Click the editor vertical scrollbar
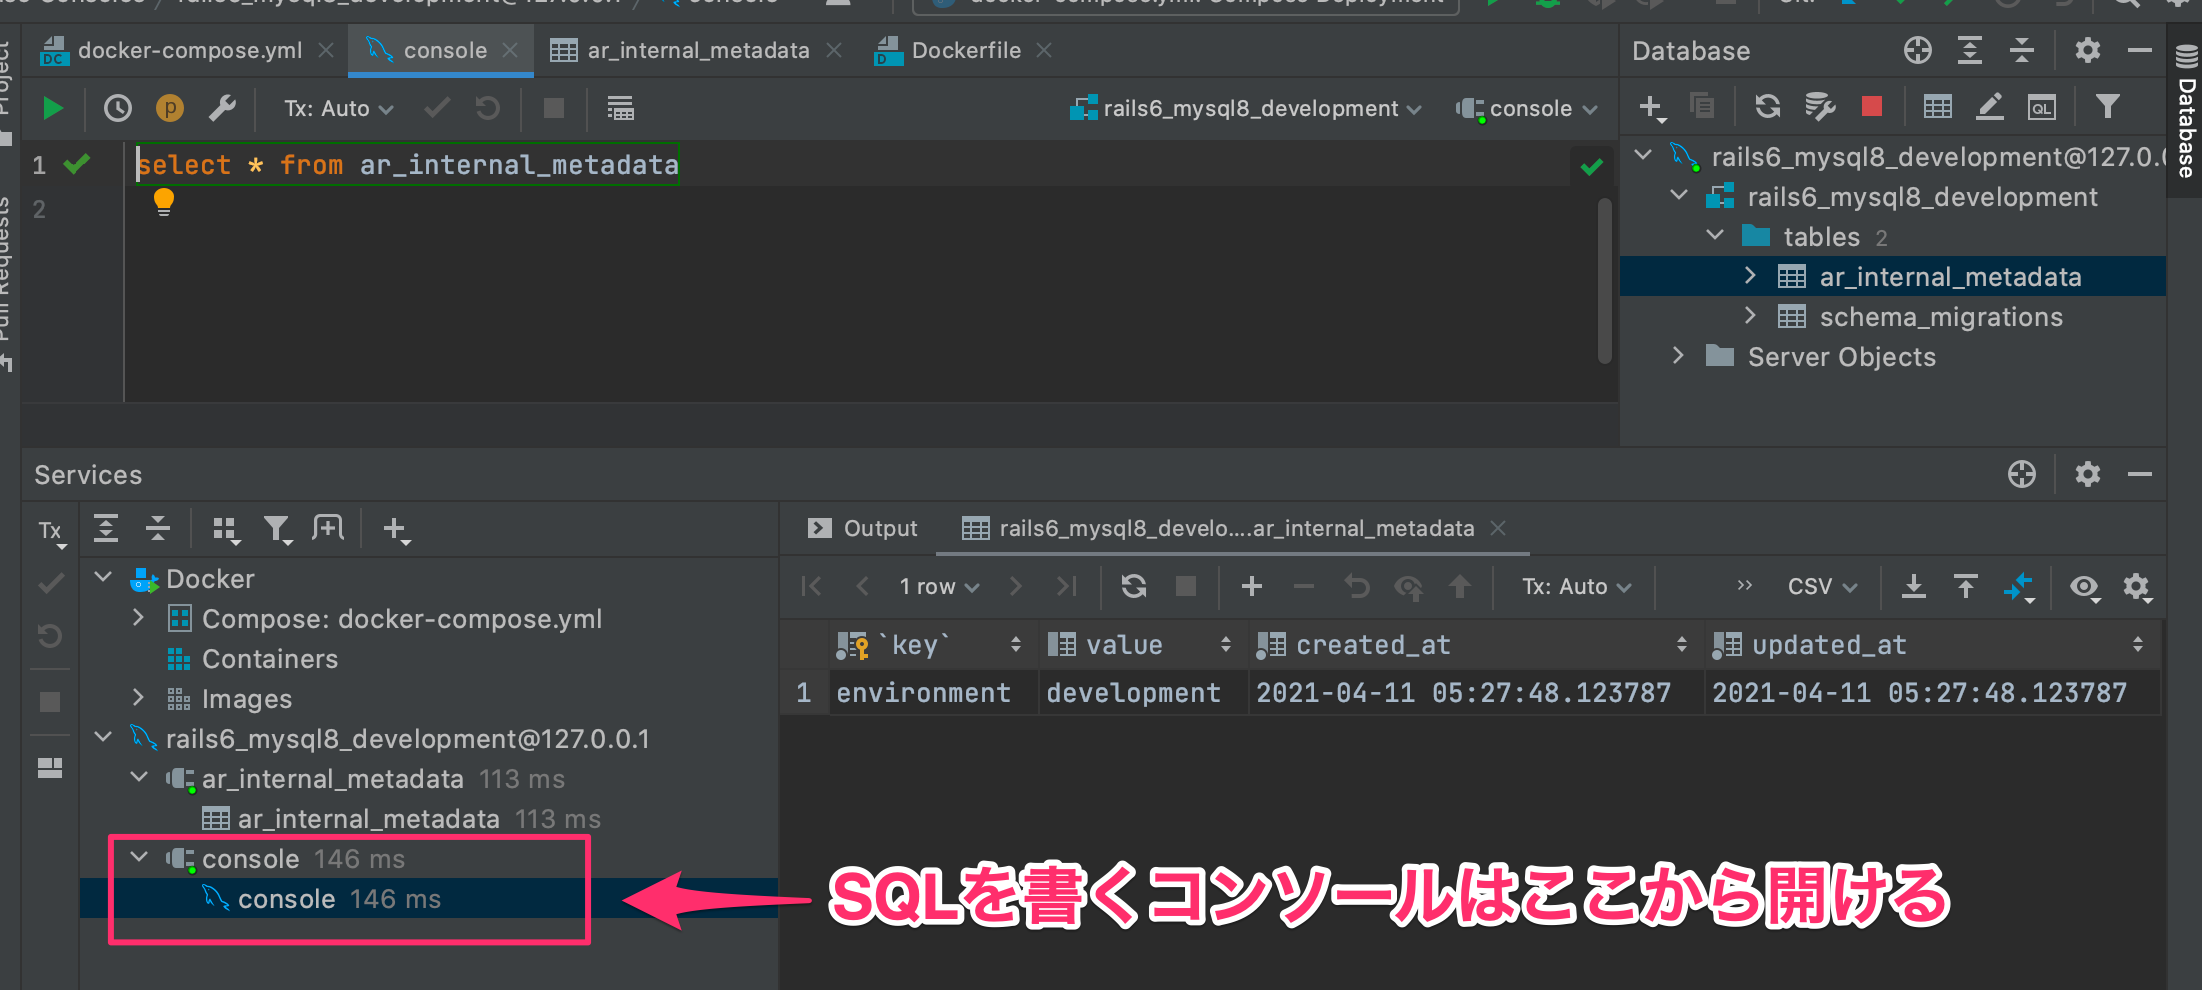2202x990 pixels. tap(1604, 280)
